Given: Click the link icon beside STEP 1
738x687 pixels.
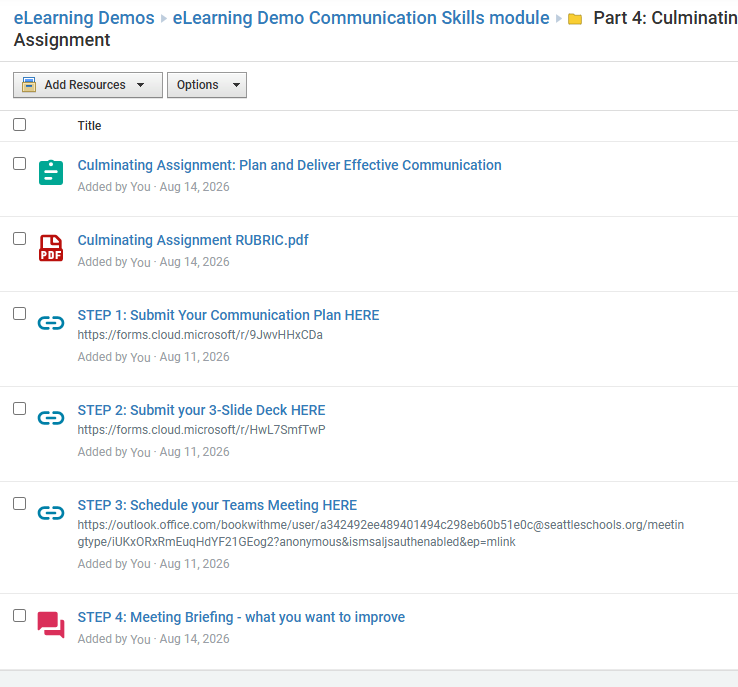Looking at the screenshot, I should coord(51,323).
